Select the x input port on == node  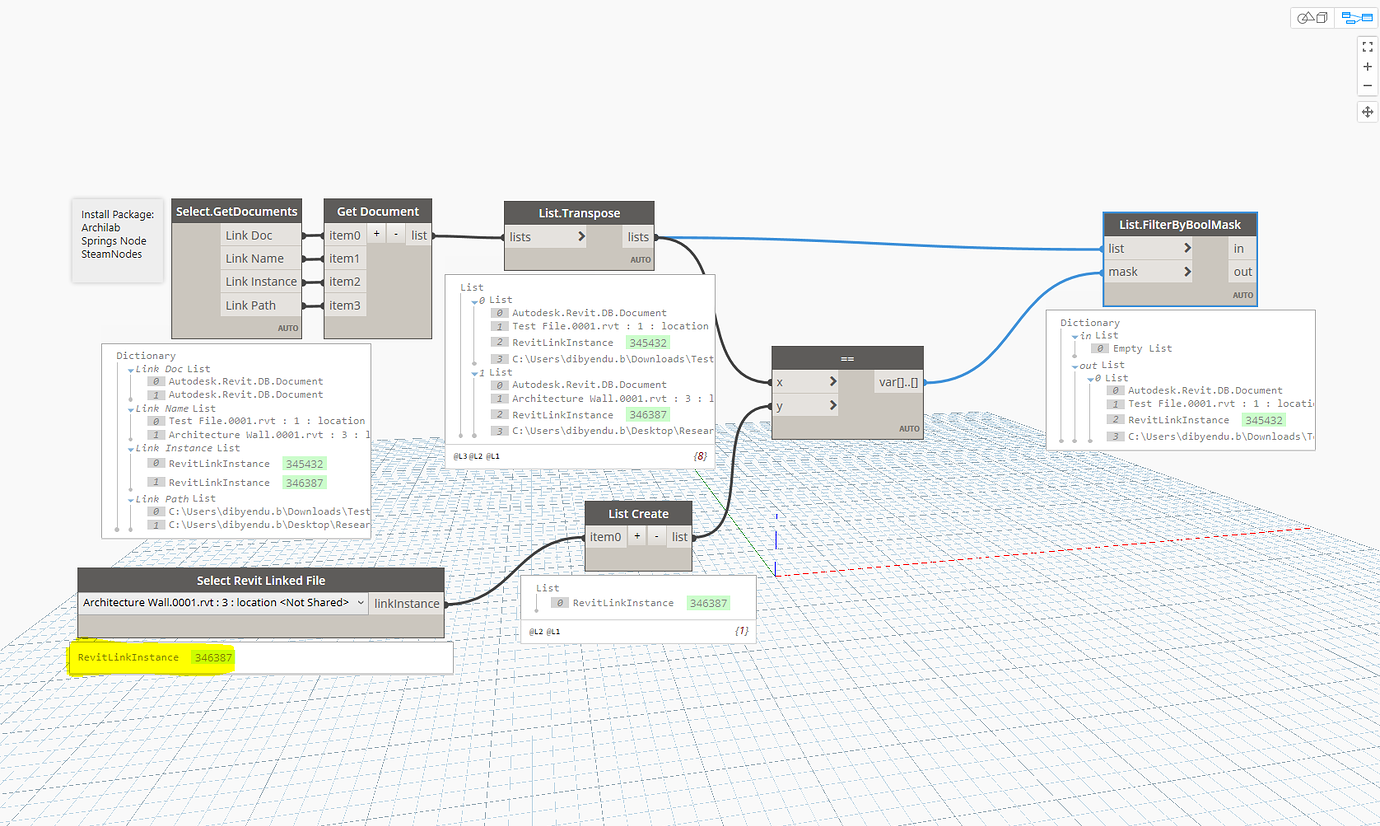[x=790, y=381]
